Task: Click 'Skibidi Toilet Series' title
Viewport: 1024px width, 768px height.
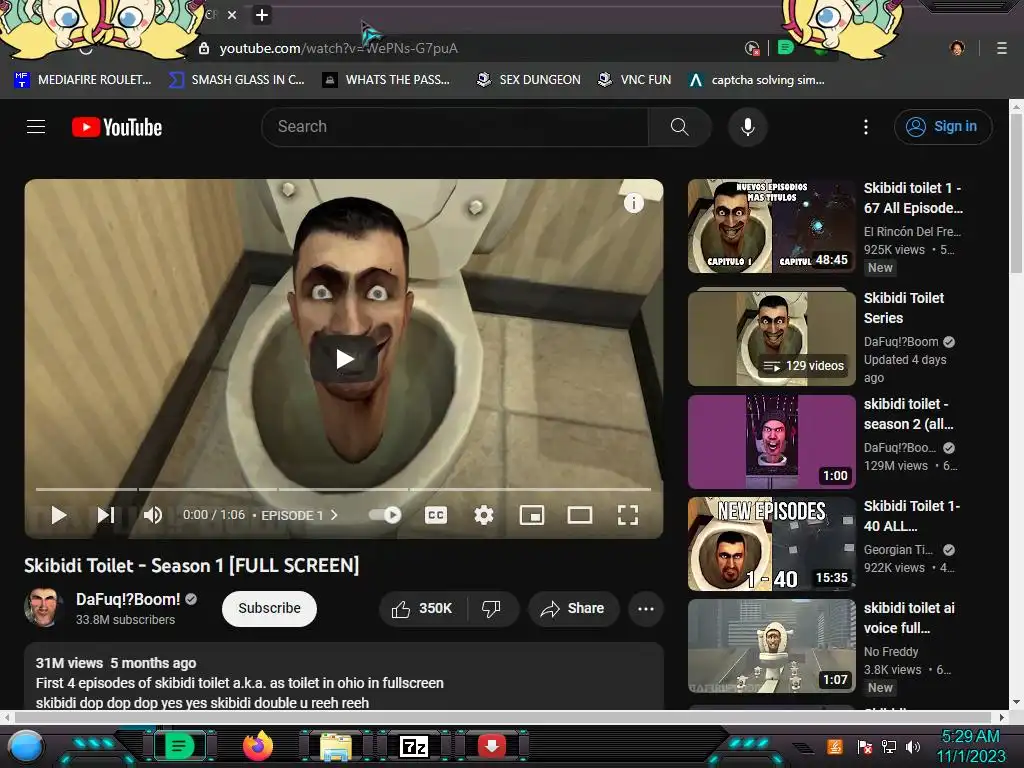Action: pos(904,308)
